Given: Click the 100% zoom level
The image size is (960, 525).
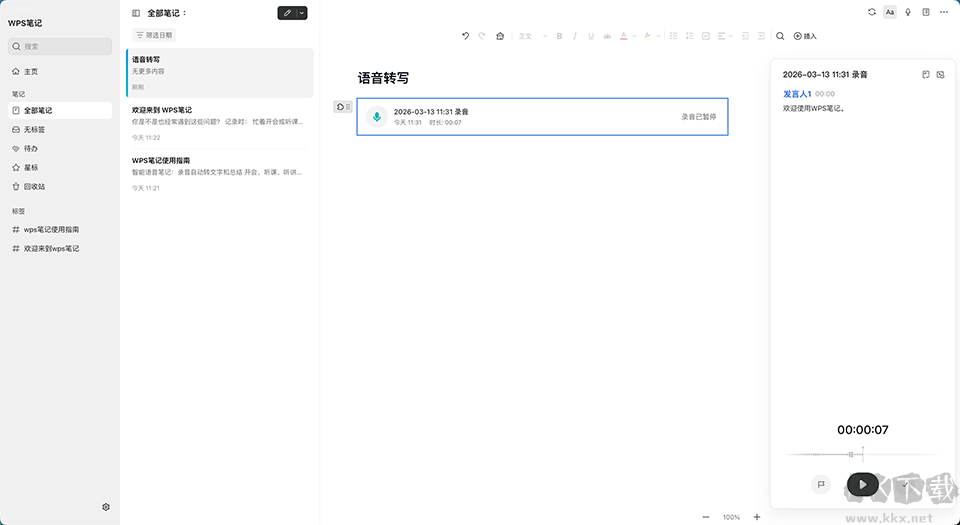Looking at the screenshot, I should tap(731, 517).
